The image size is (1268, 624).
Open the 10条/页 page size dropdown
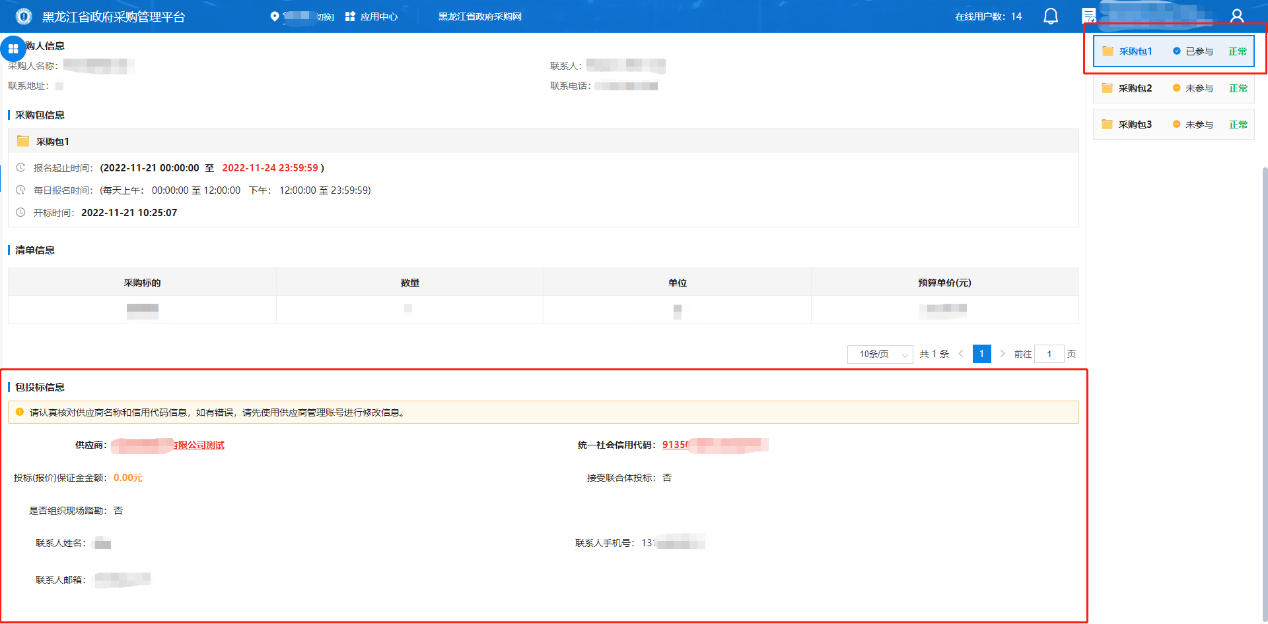pyautogui.click(x=880, y=354)
